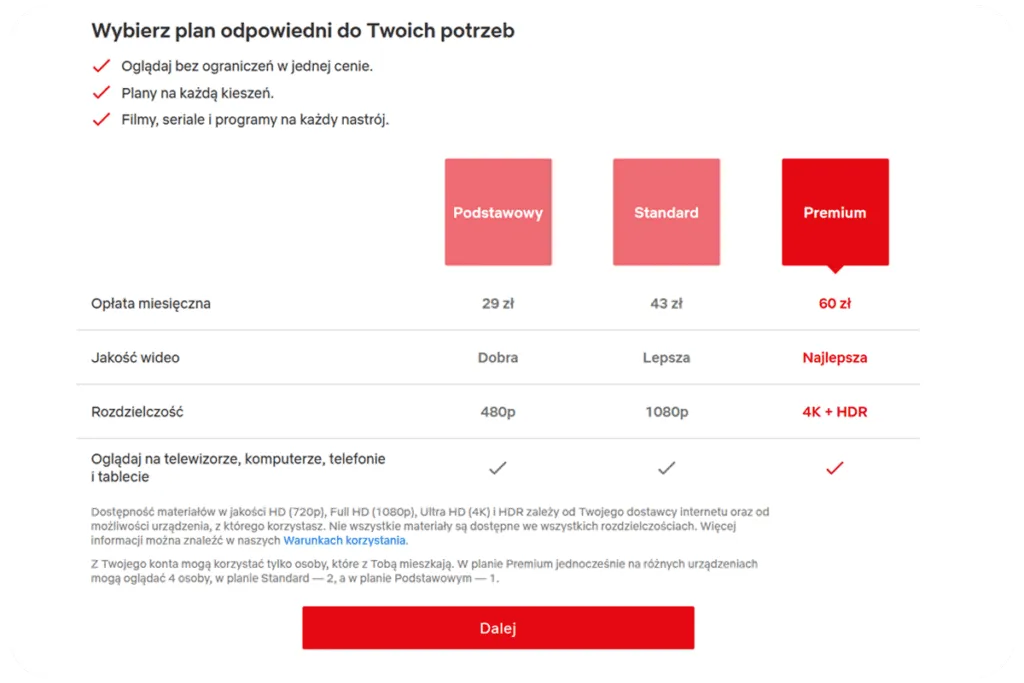Click the 'Opłata miesięczna' row label
Viewport: 1024px width, 683px height.
pyautogui.click(x=150, y=303)
